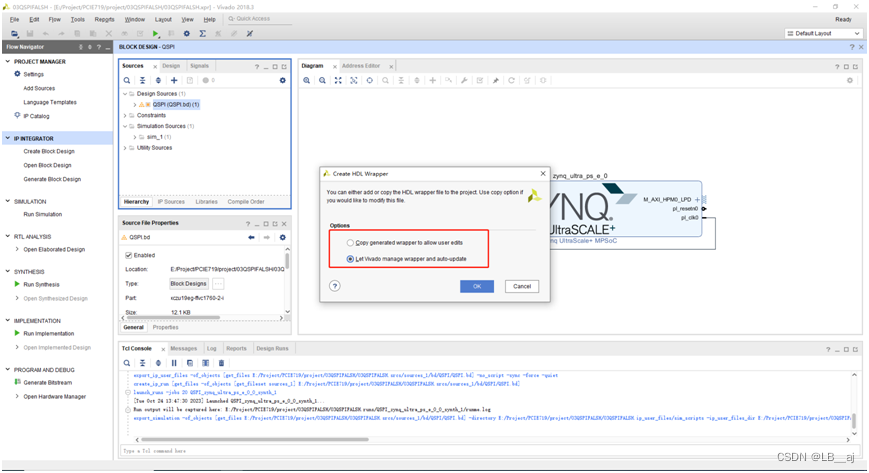Open Settings in Project Manager

tap(33, 74)
